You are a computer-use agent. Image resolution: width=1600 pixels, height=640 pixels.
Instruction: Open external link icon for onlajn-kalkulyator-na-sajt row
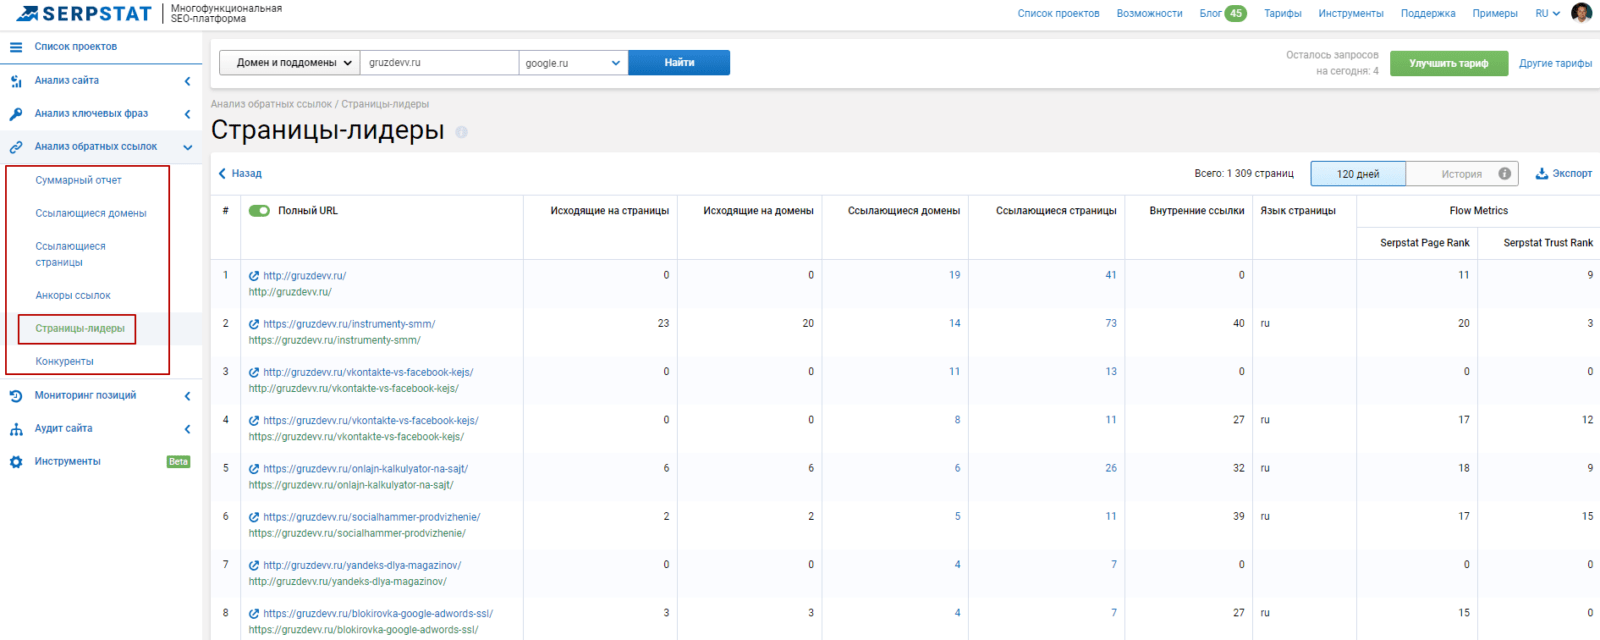[254, 469]
